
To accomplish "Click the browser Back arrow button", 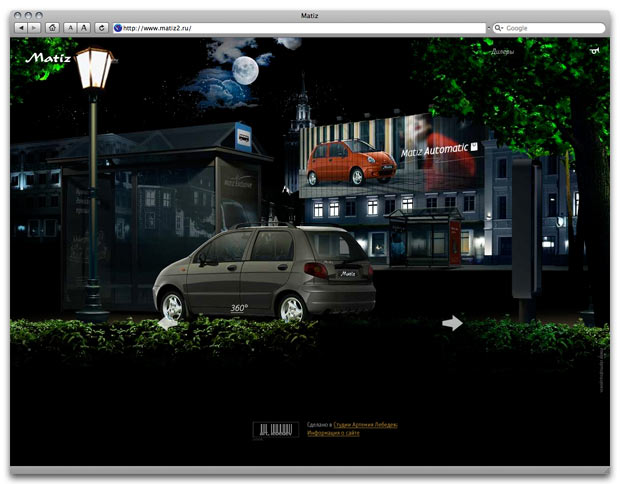I will pyautogui.click(x=21, y=28).
